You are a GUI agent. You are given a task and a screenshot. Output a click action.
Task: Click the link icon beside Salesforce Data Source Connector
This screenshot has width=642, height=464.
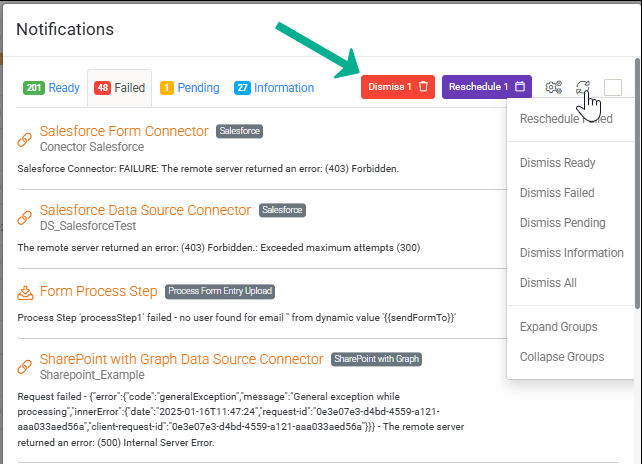pyautogui.click(x=25, y=218)
